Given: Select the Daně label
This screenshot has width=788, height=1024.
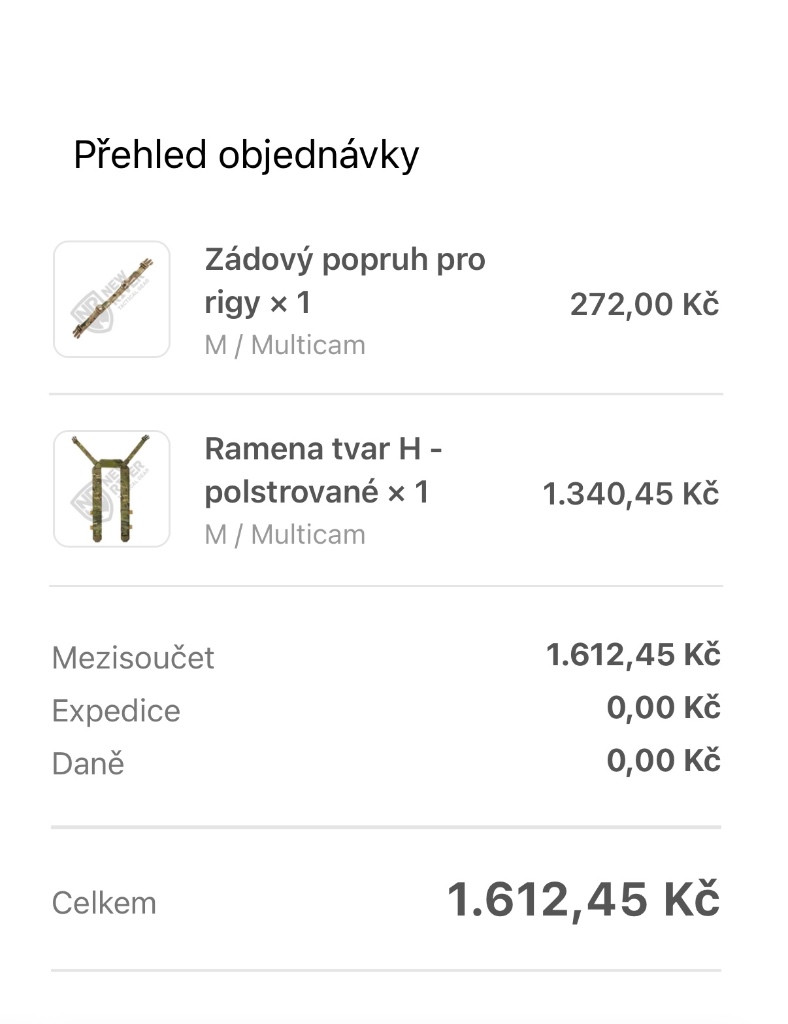Looking at the screenshot, I should (88, 764).
